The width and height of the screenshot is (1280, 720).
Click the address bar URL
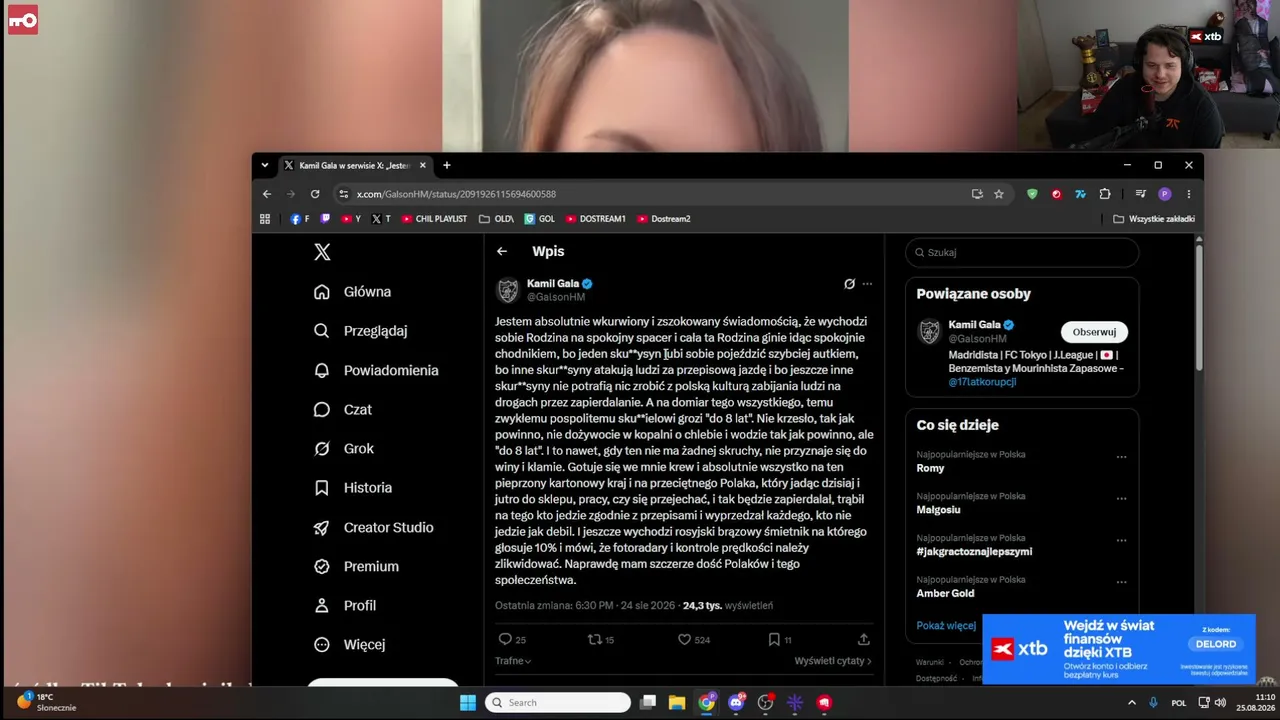(456, 194)
